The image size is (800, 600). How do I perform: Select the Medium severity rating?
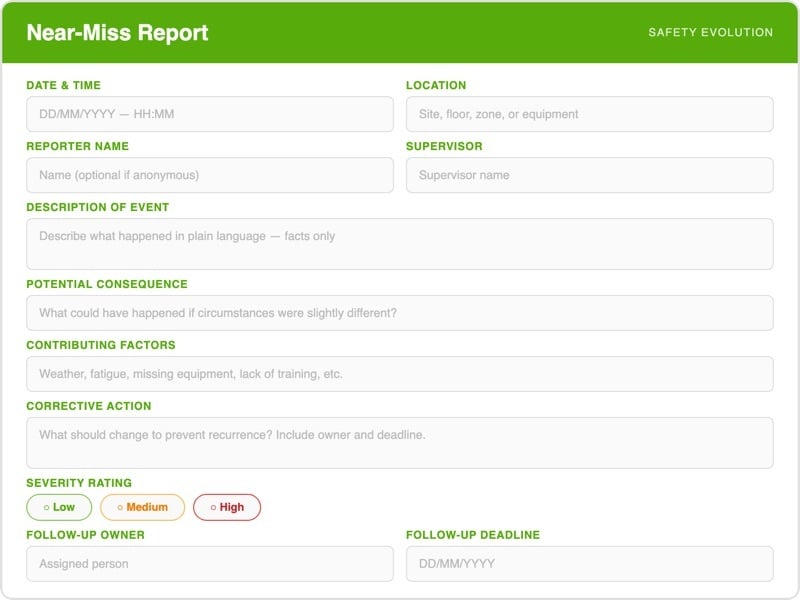pyautogui.click(x=142, y=507)
